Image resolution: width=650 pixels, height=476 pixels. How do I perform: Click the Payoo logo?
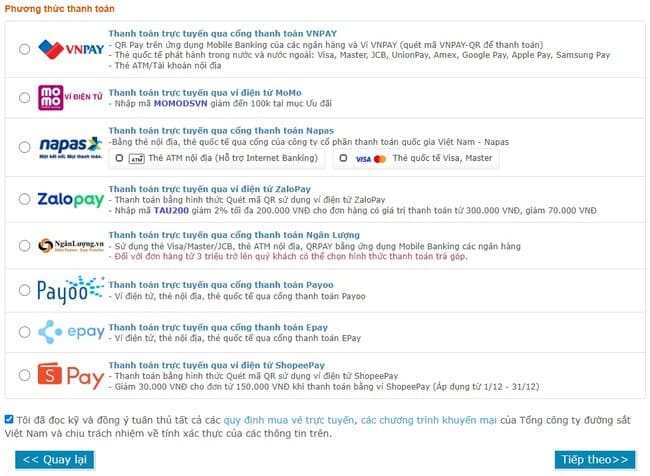coord(70,290)
